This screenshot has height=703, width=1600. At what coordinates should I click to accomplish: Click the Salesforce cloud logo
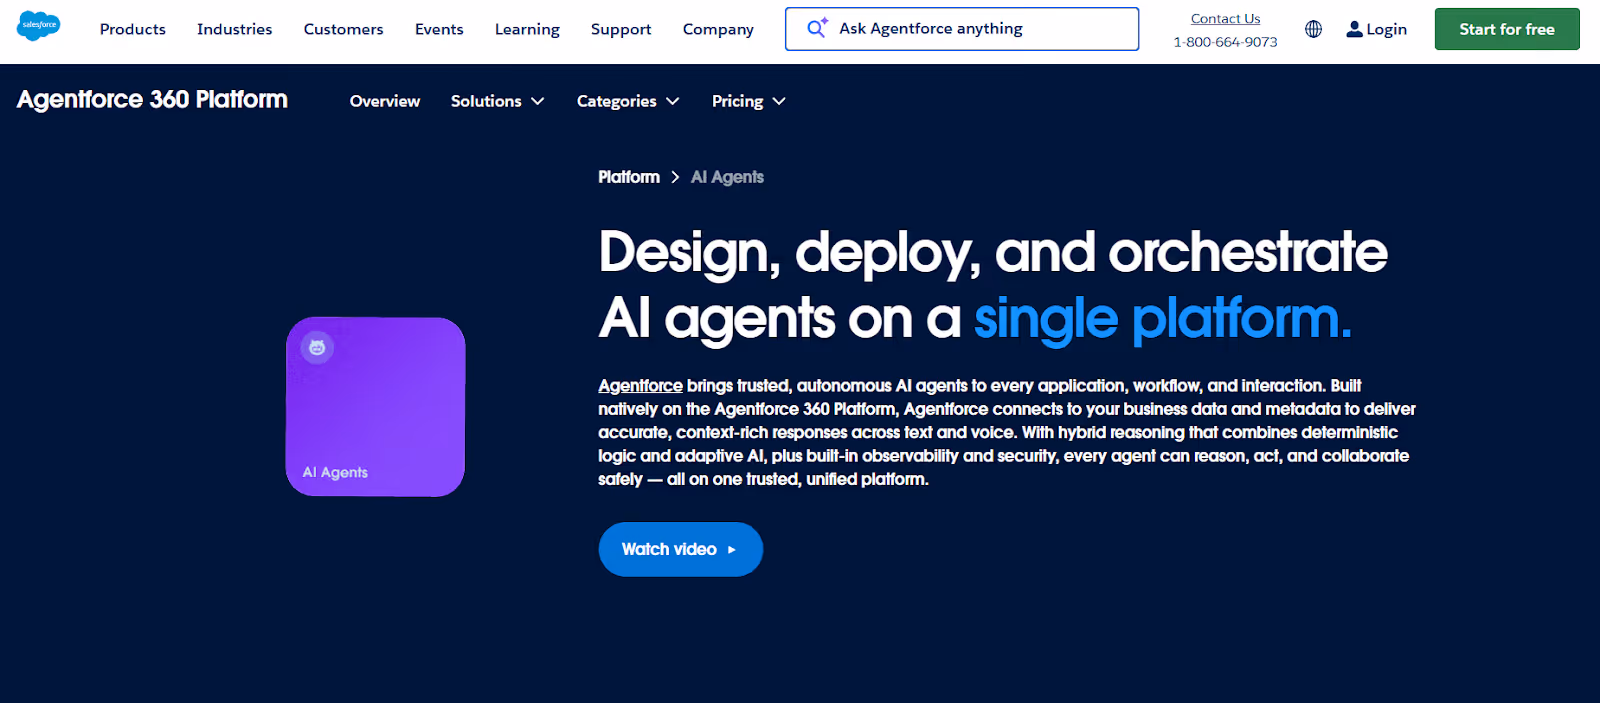click(x=38, y=25)
